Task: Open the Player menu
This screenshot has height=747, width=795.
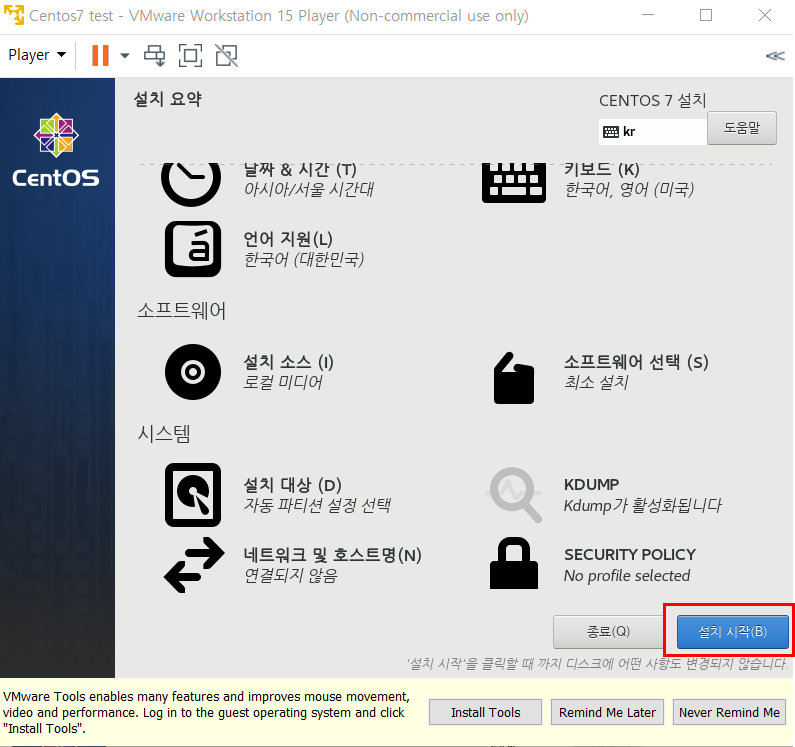Action: (x=37, y=55)
